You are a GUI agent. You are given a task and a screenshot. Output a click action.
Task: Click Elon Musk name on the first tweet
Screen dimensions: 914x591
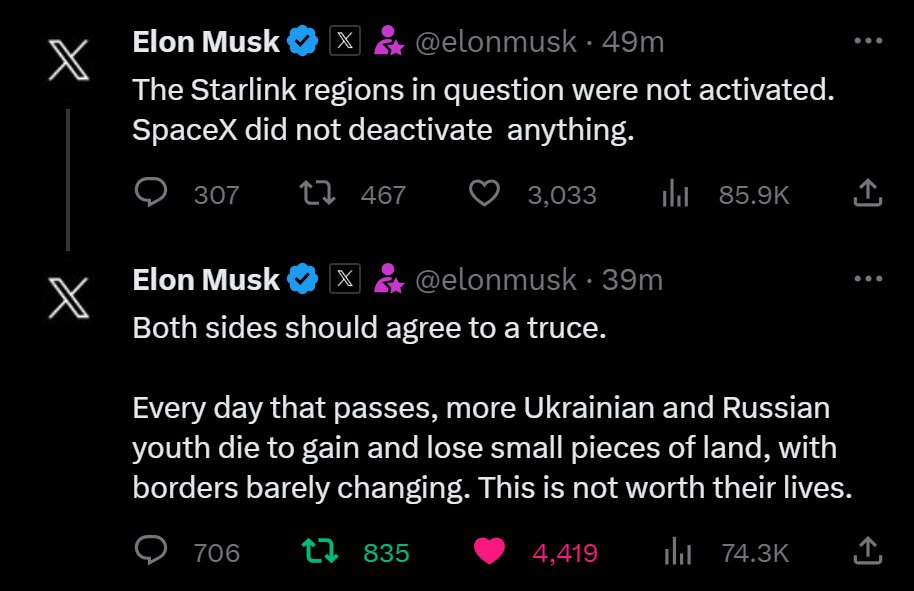point(206,41)
